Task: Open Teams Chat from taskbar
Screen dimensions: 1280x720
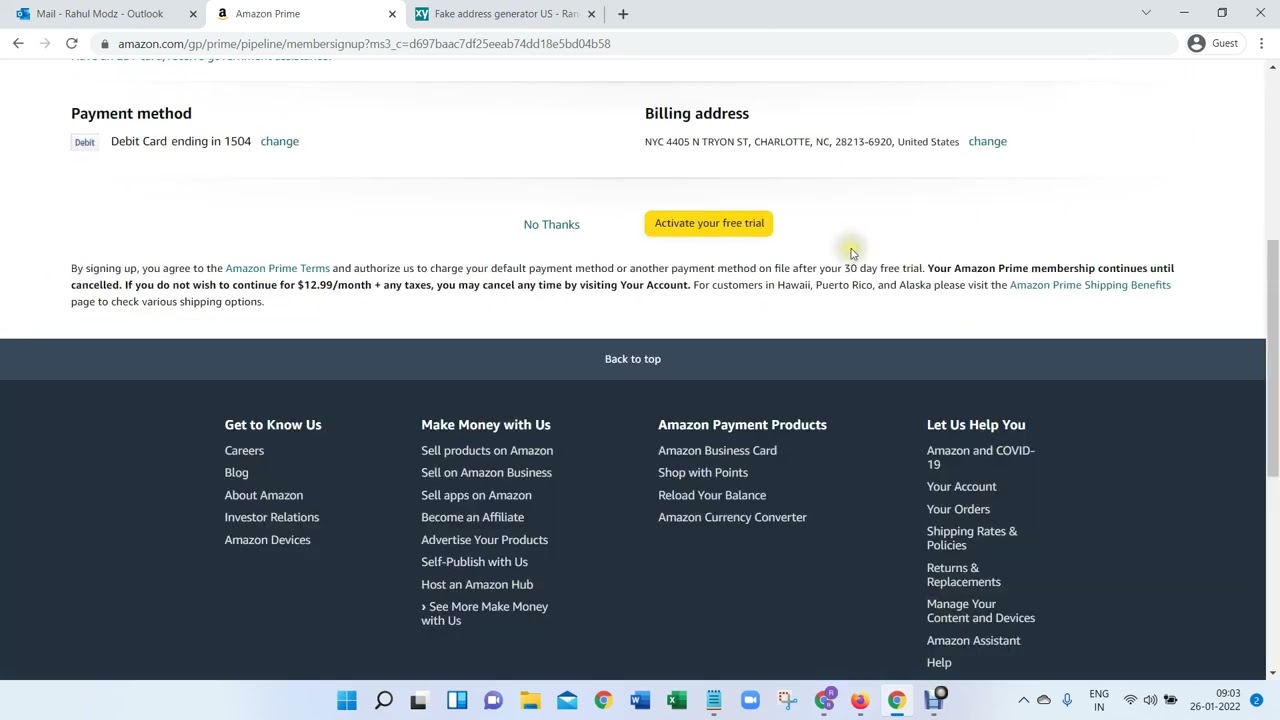Action: pyautogui.click(x=493, y=700)
